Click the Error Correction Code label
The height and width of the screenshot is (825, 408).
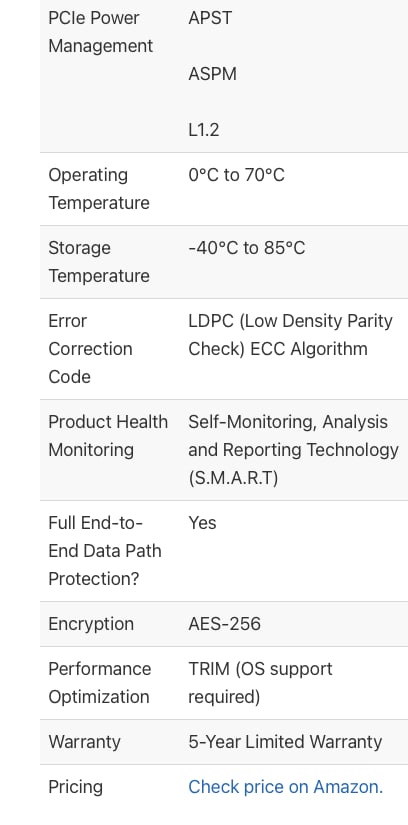tap(90, 349)
